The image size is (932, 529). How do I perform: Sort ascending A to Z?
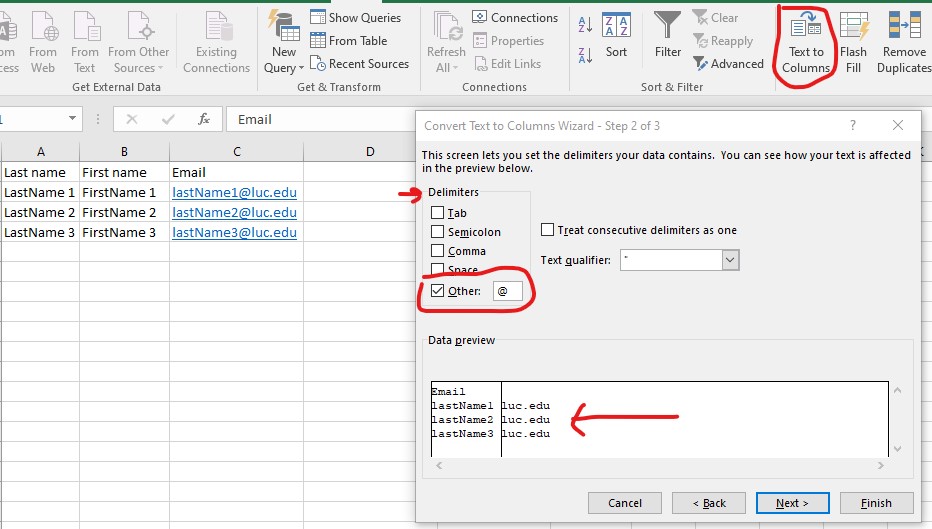tap(586, 25)
